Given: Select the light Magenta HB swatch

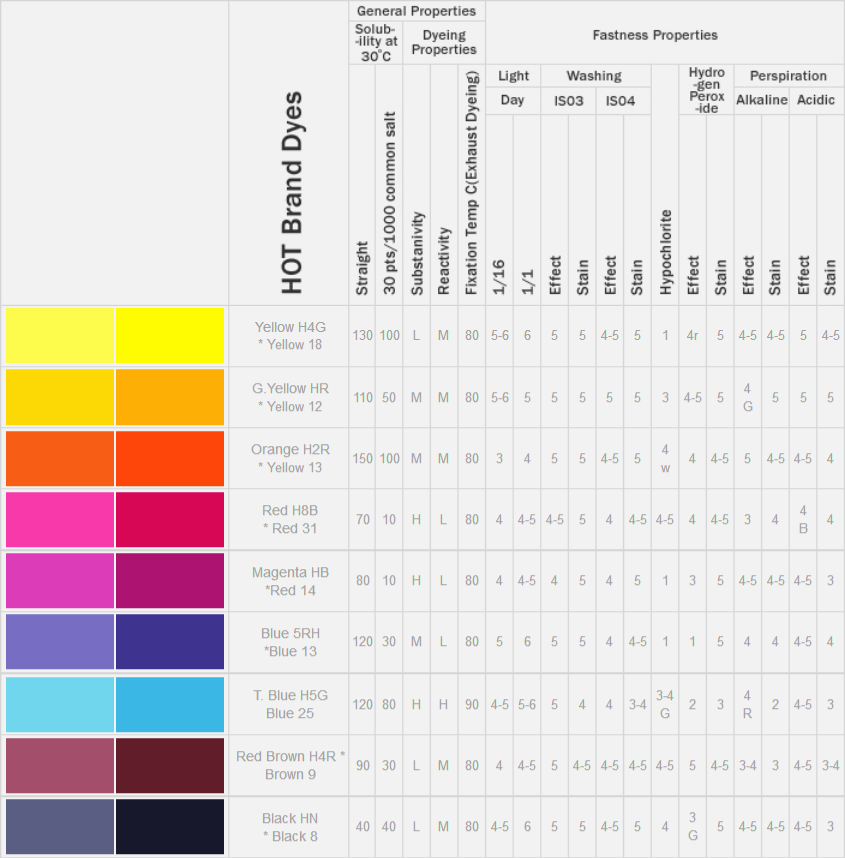Looking at the screenshot, I should click(60, 581).
